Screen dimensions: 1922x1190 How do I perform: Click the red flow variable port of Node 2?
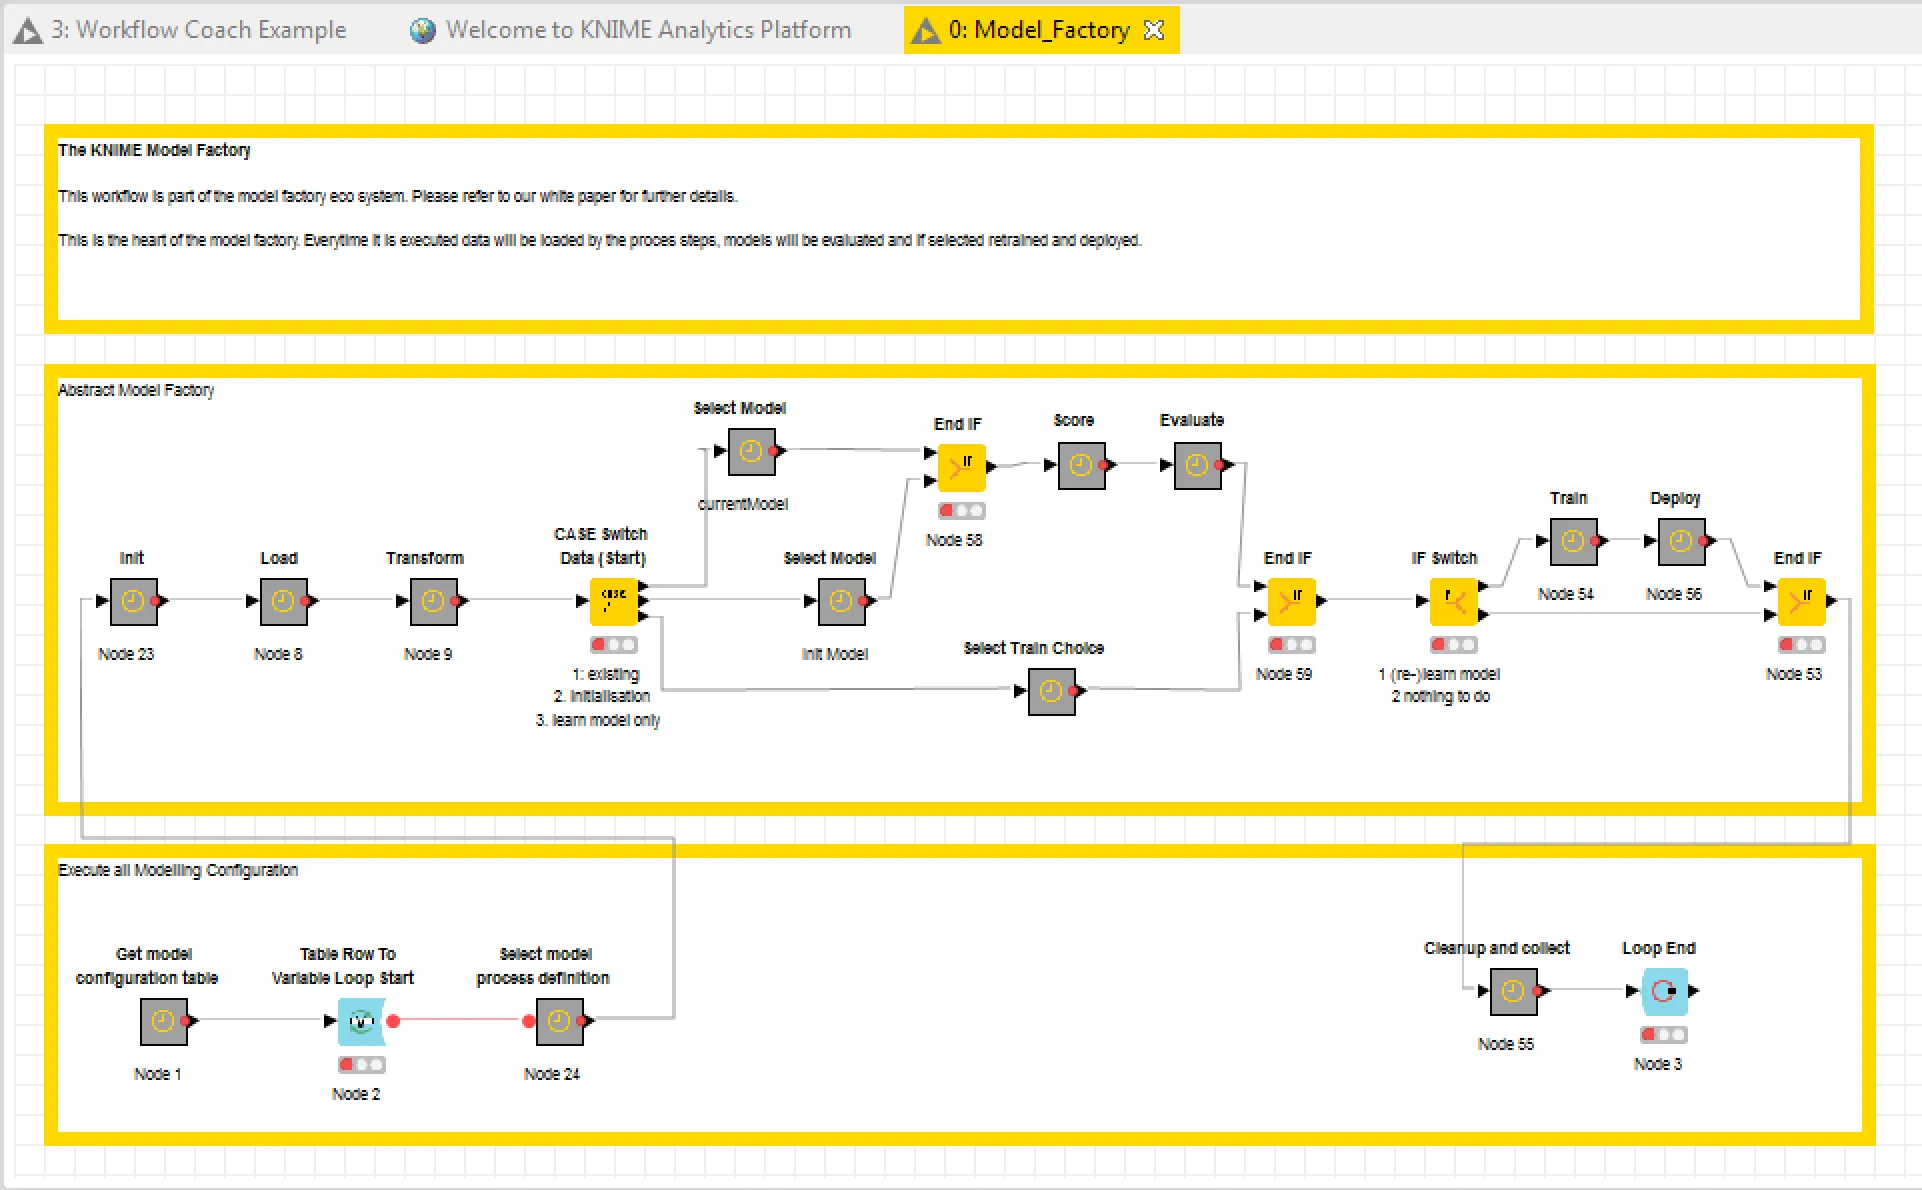click(x=393, y=1021)
